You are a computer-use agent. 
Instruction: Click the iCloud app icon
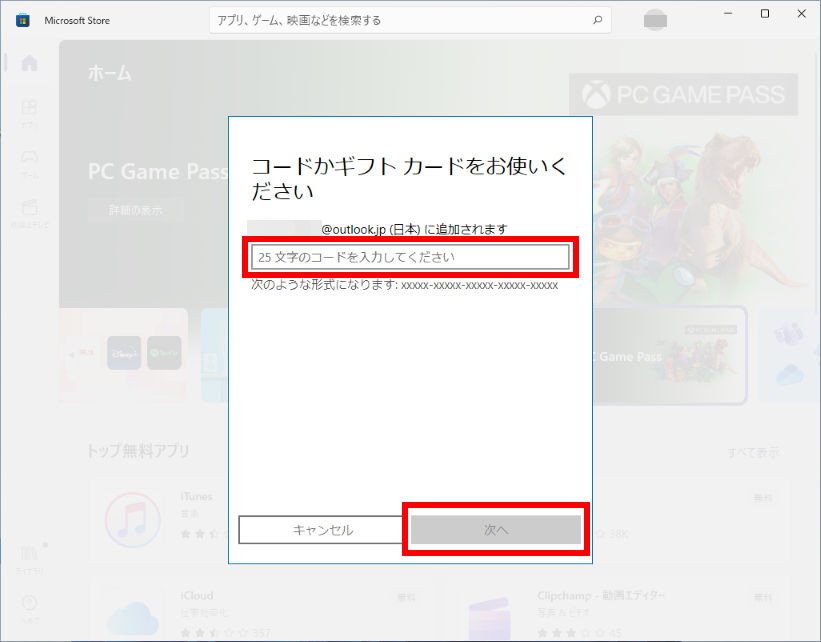click(x=133, y=617)
